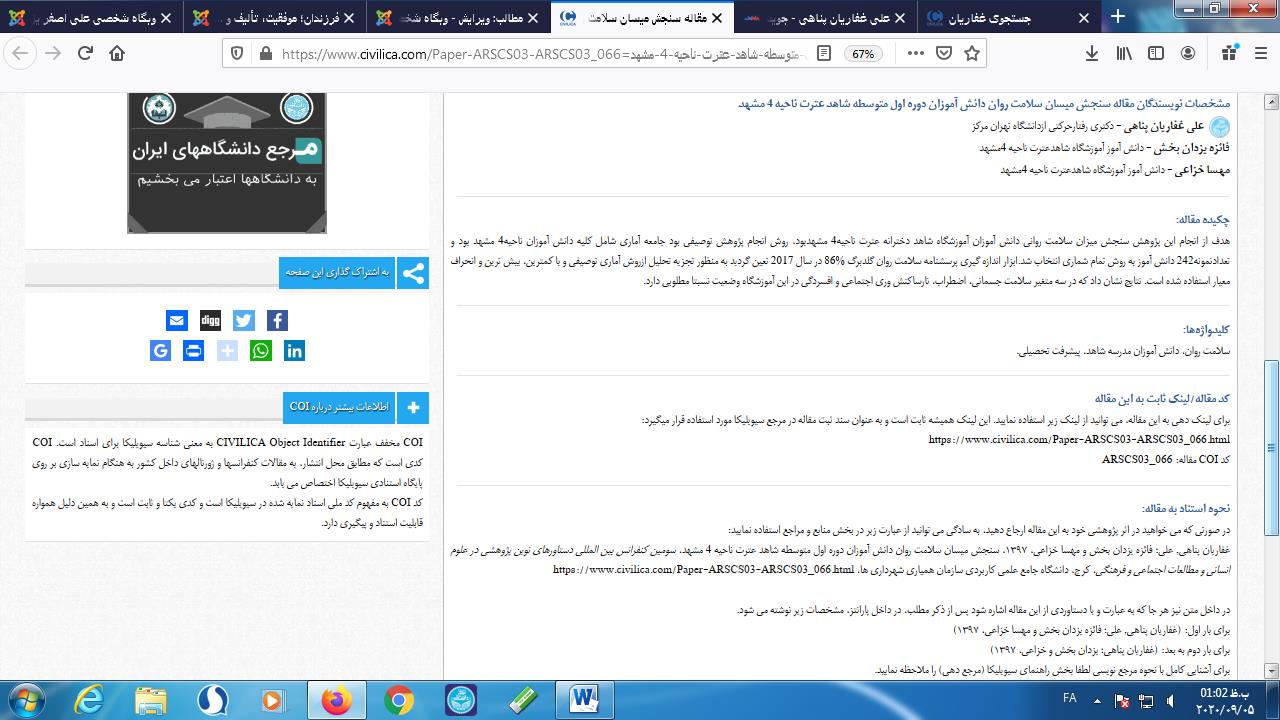The image size is (1280, 720).
Task: Click the Firefox home button
Action: pos(117,54)
